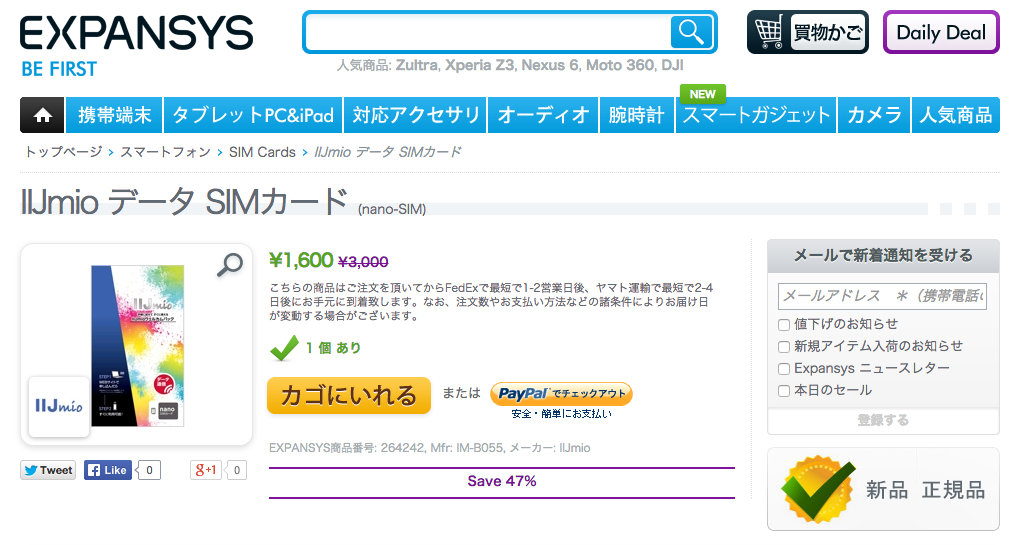Screen dimensions: 1013x545
Task: Click SIM Cards breadcrumb link
Action: click(x=262, y=152)
